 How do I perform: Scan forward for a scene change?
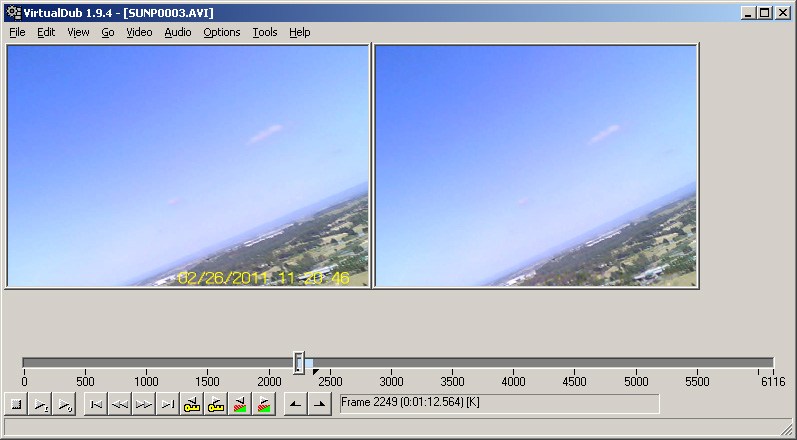click(264, 404)
